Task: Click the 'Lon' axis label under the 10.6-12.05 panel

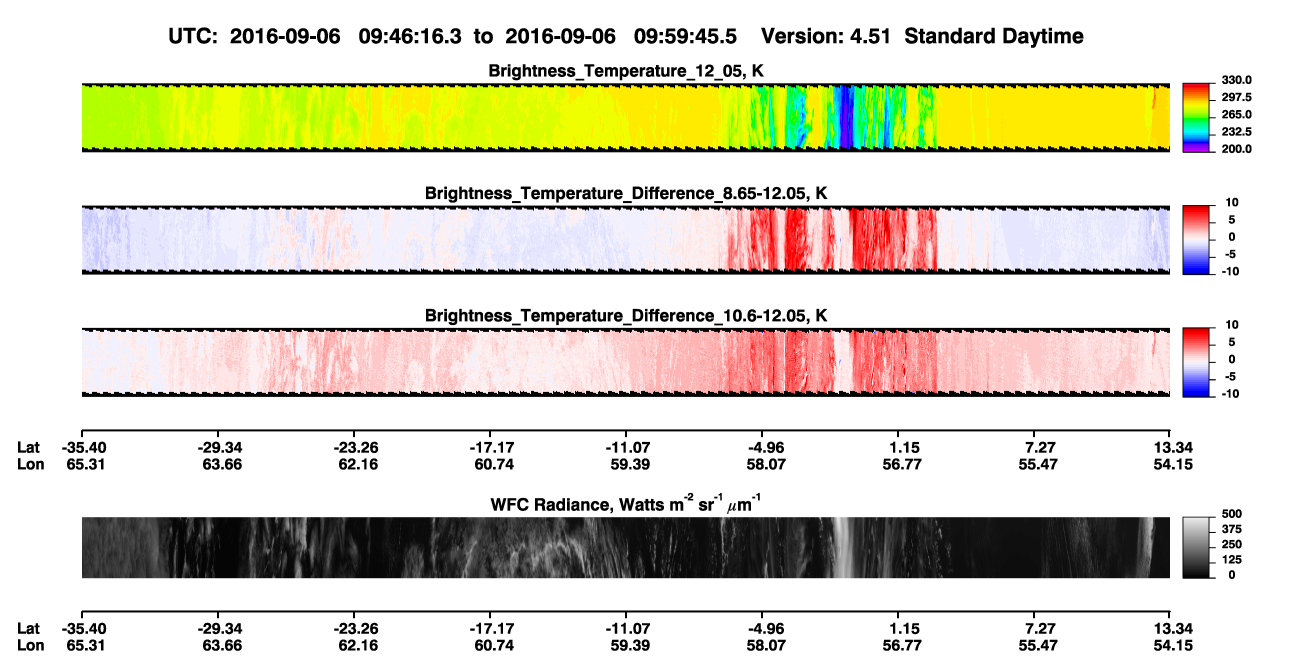Action: coord(30,464)
